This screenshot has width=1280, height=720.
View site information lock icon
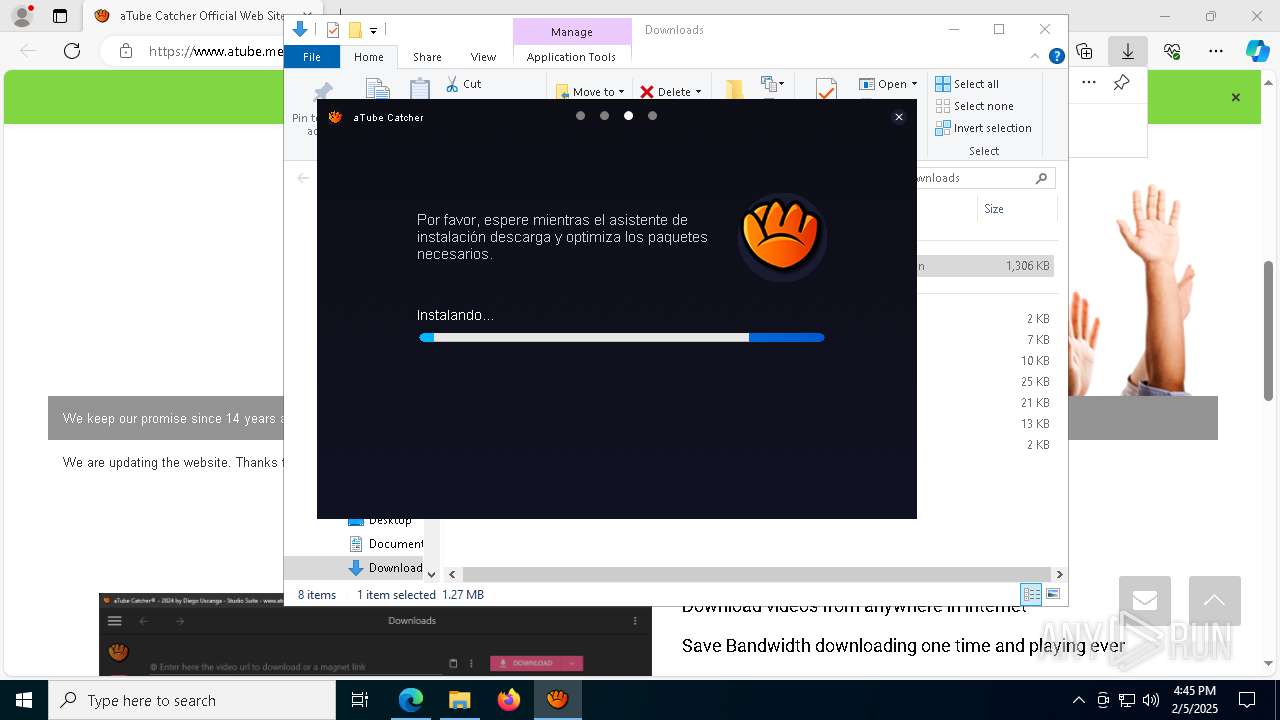tap(125, 51)
